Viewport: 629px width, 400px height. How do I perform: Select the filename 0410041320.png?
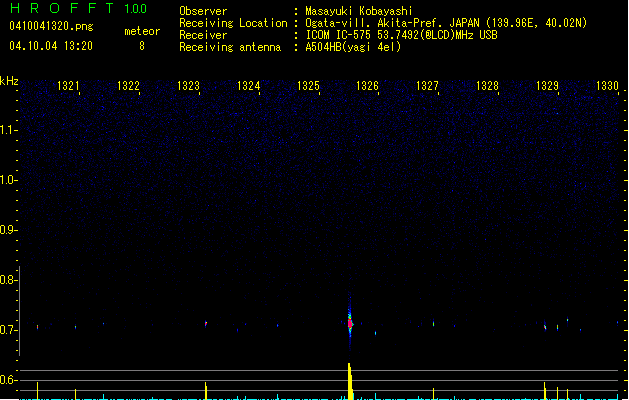click(x=51, y=26)
